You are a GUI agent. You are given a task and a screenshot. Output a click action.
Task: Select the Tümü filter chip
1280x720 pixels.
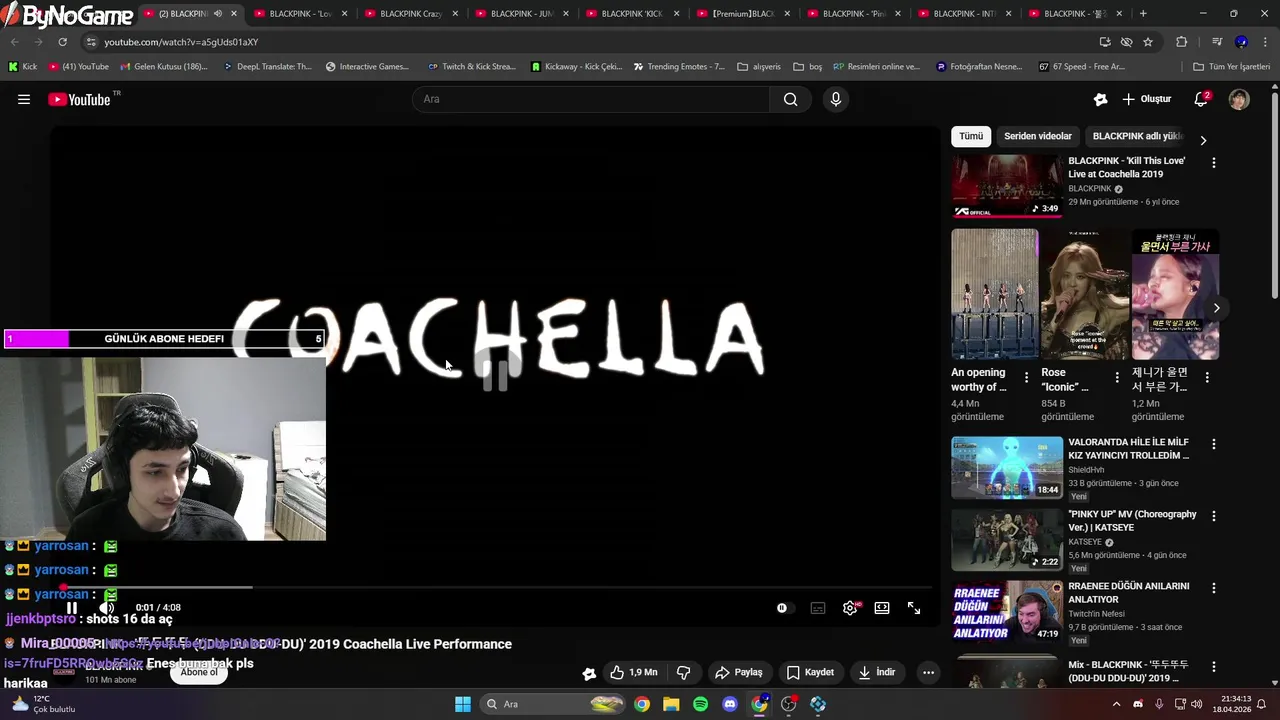pos(971,136)
